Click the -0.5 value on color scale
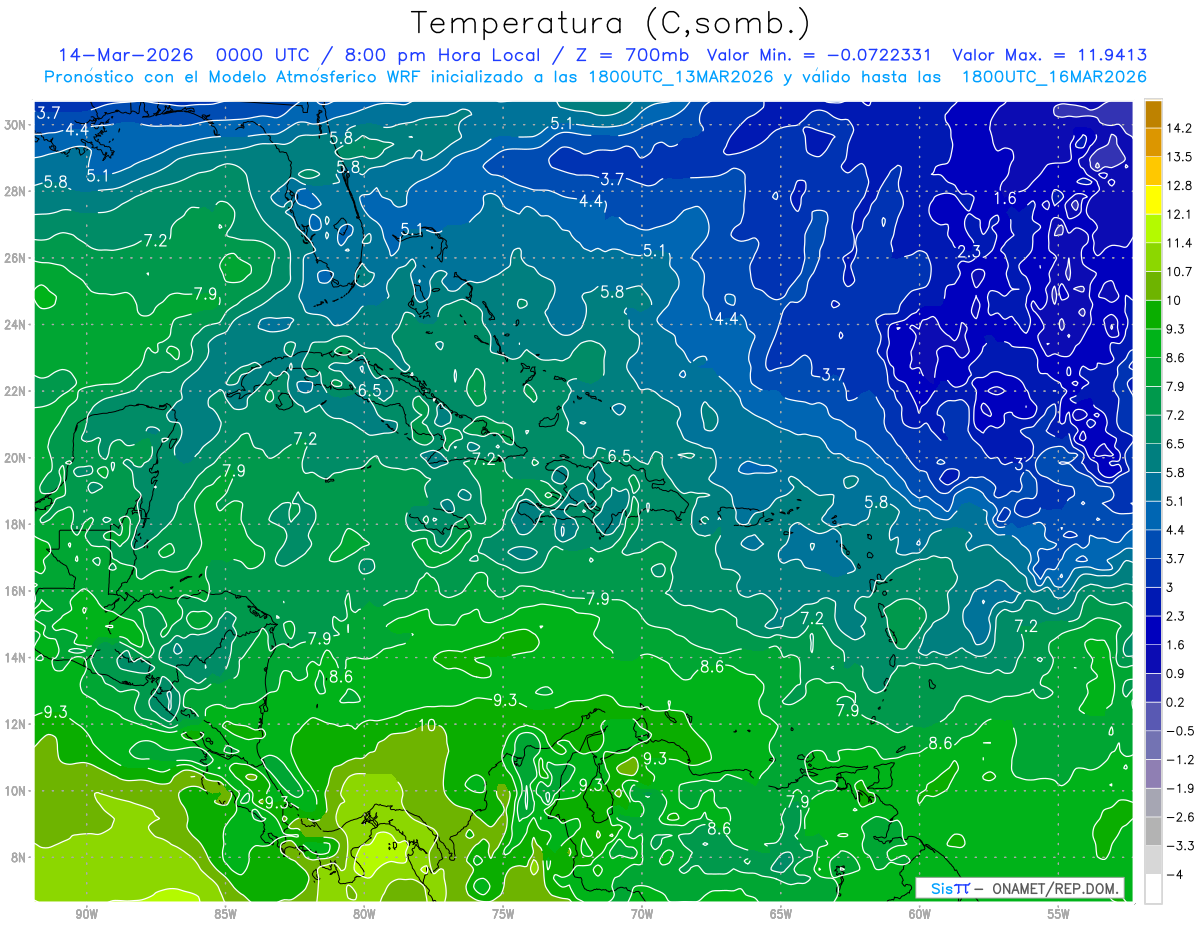Viewport: 1200px width, 927px height. pyautogui.click(x=1180, y=731)
